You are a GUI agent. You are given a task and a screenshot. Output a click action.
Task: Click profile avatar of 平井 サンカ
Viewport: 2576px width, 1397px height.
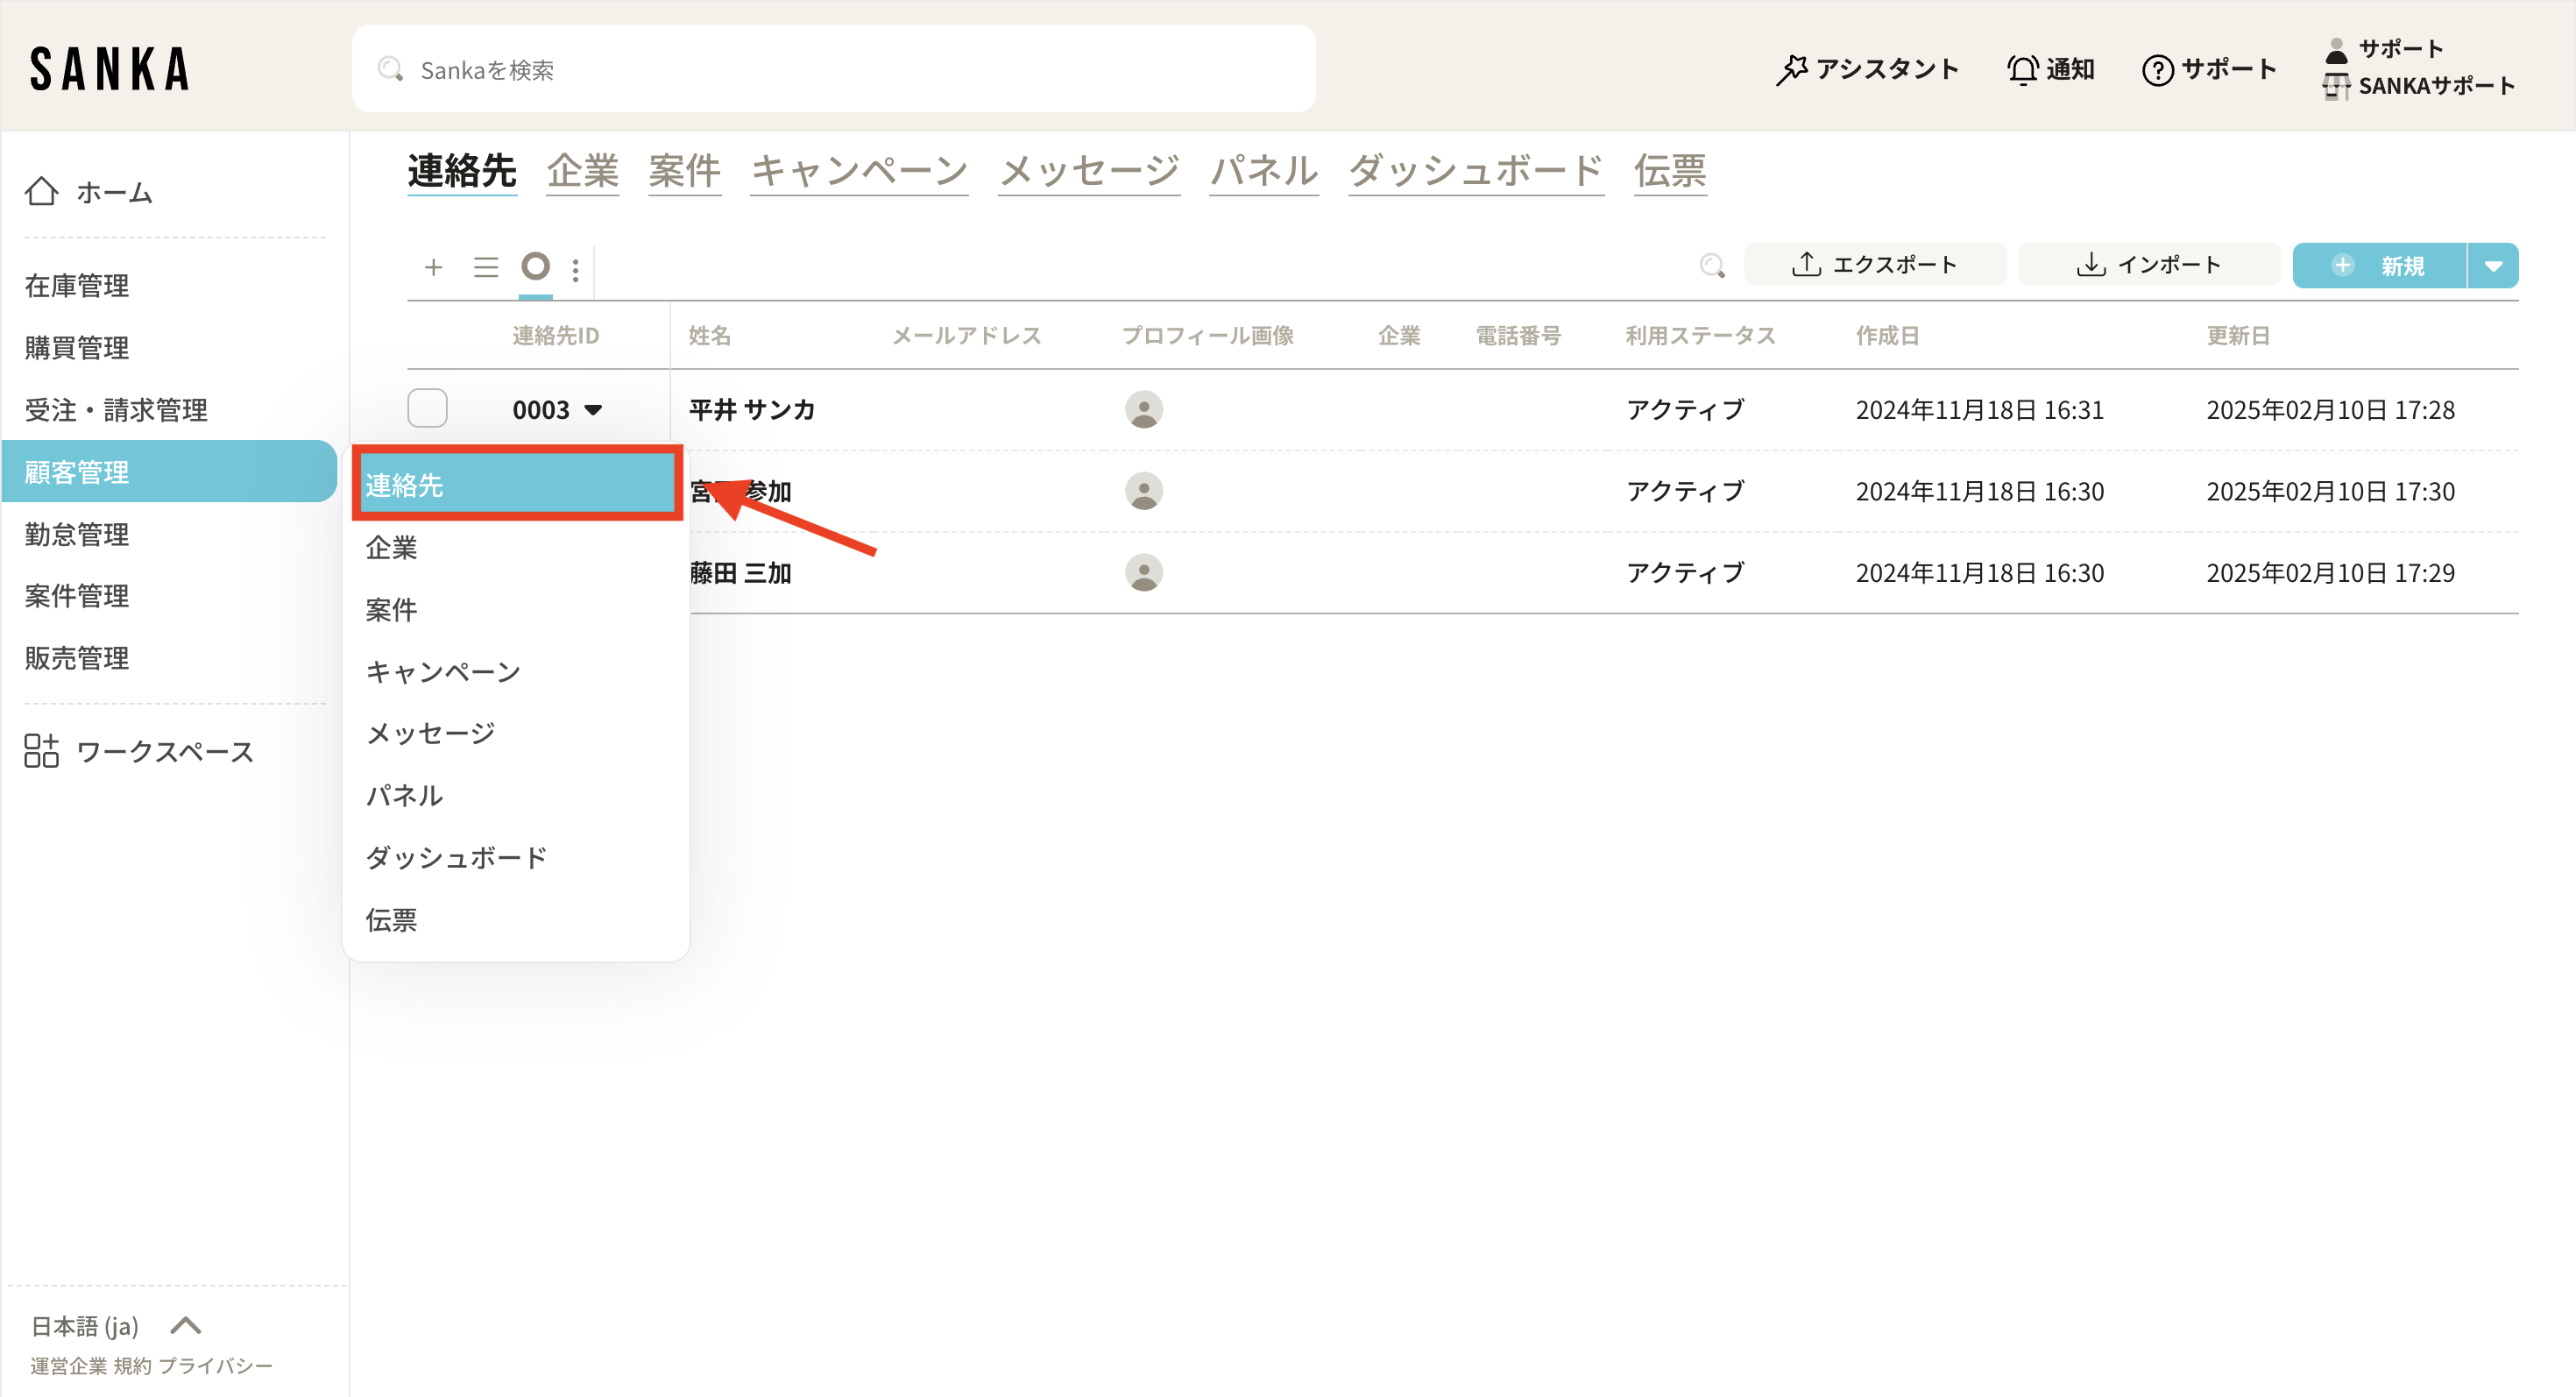tap(1143, 409)
